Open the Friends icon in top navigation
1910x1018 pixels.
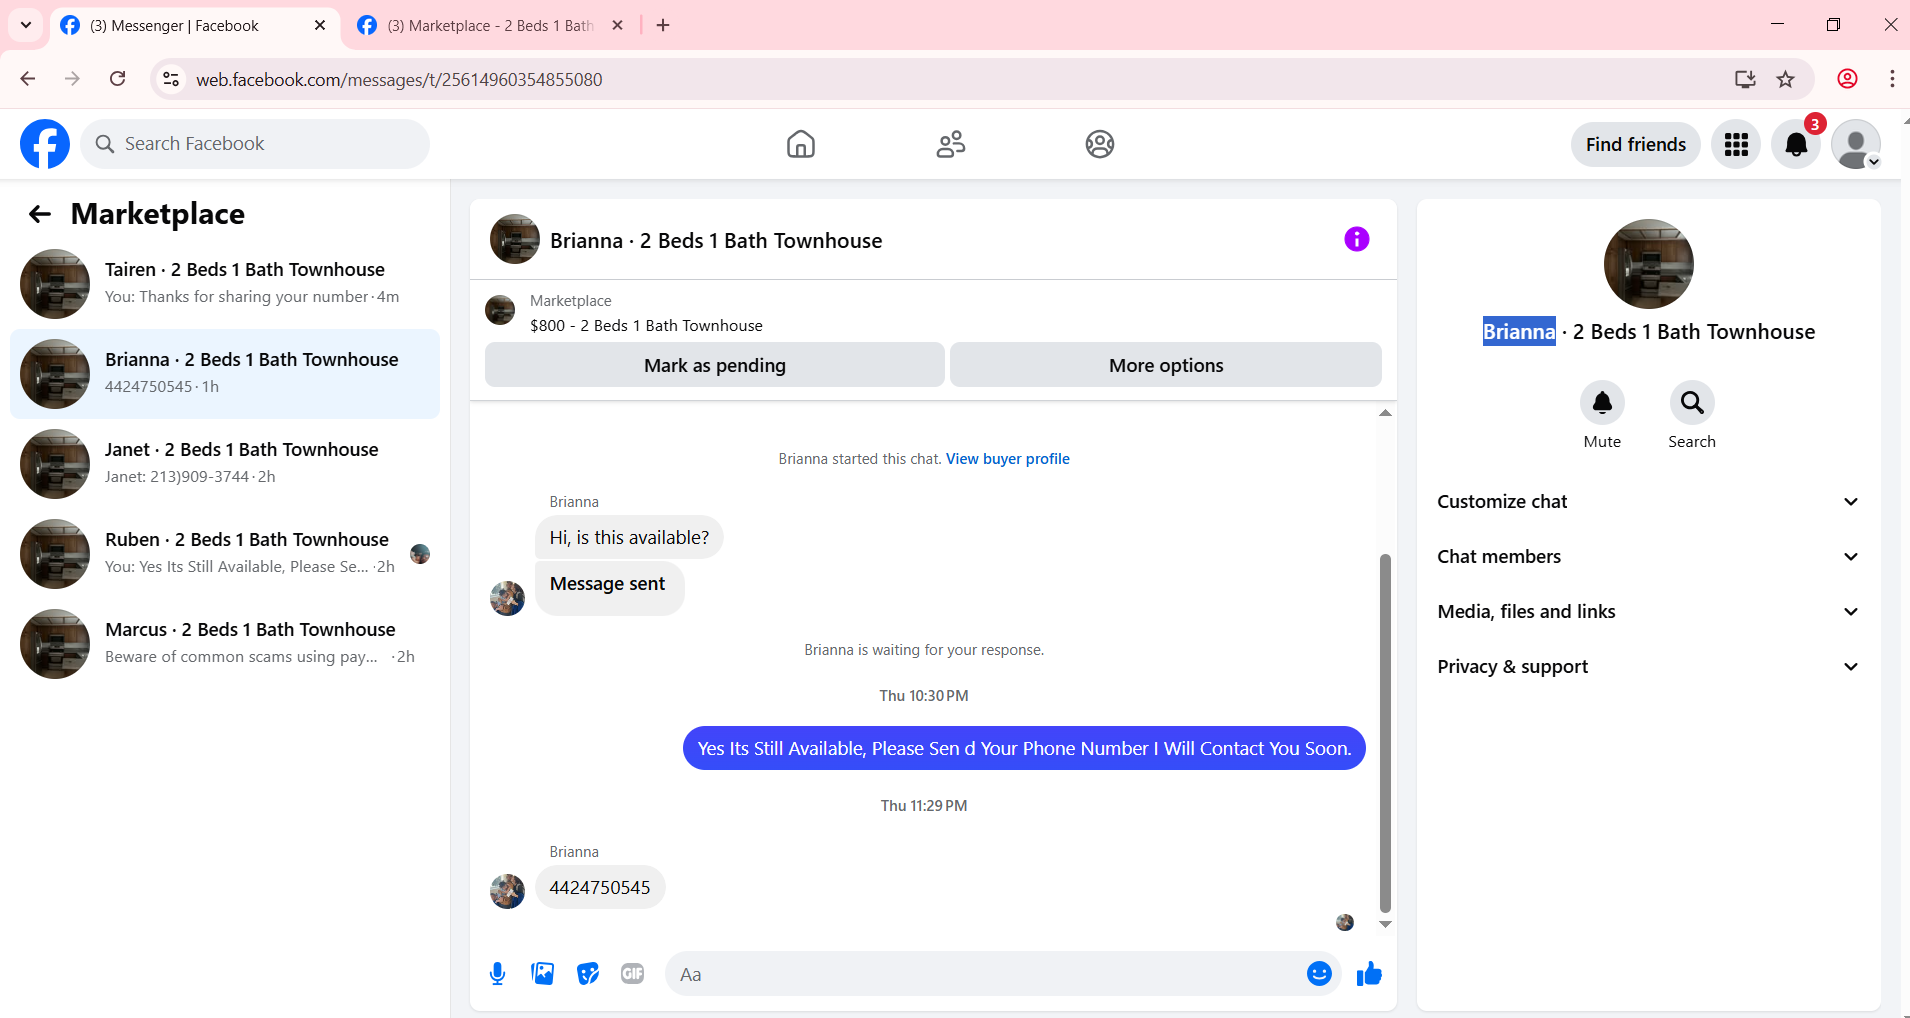pos(950,144)
